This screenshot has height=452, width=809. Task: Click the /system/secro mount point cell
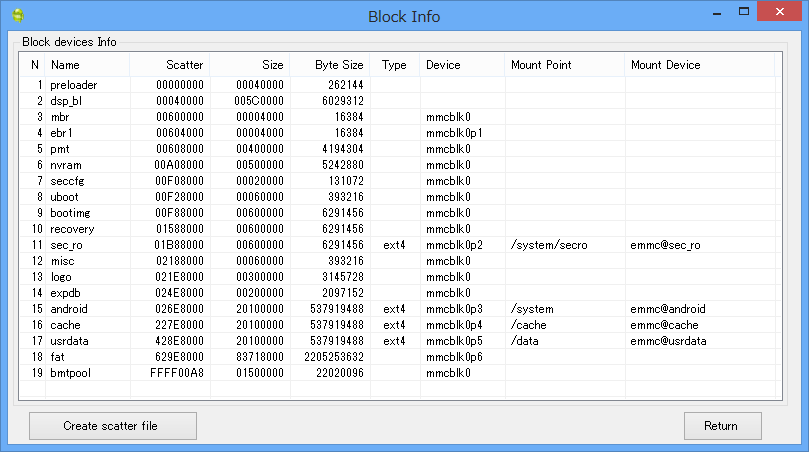tap(549, 245)
